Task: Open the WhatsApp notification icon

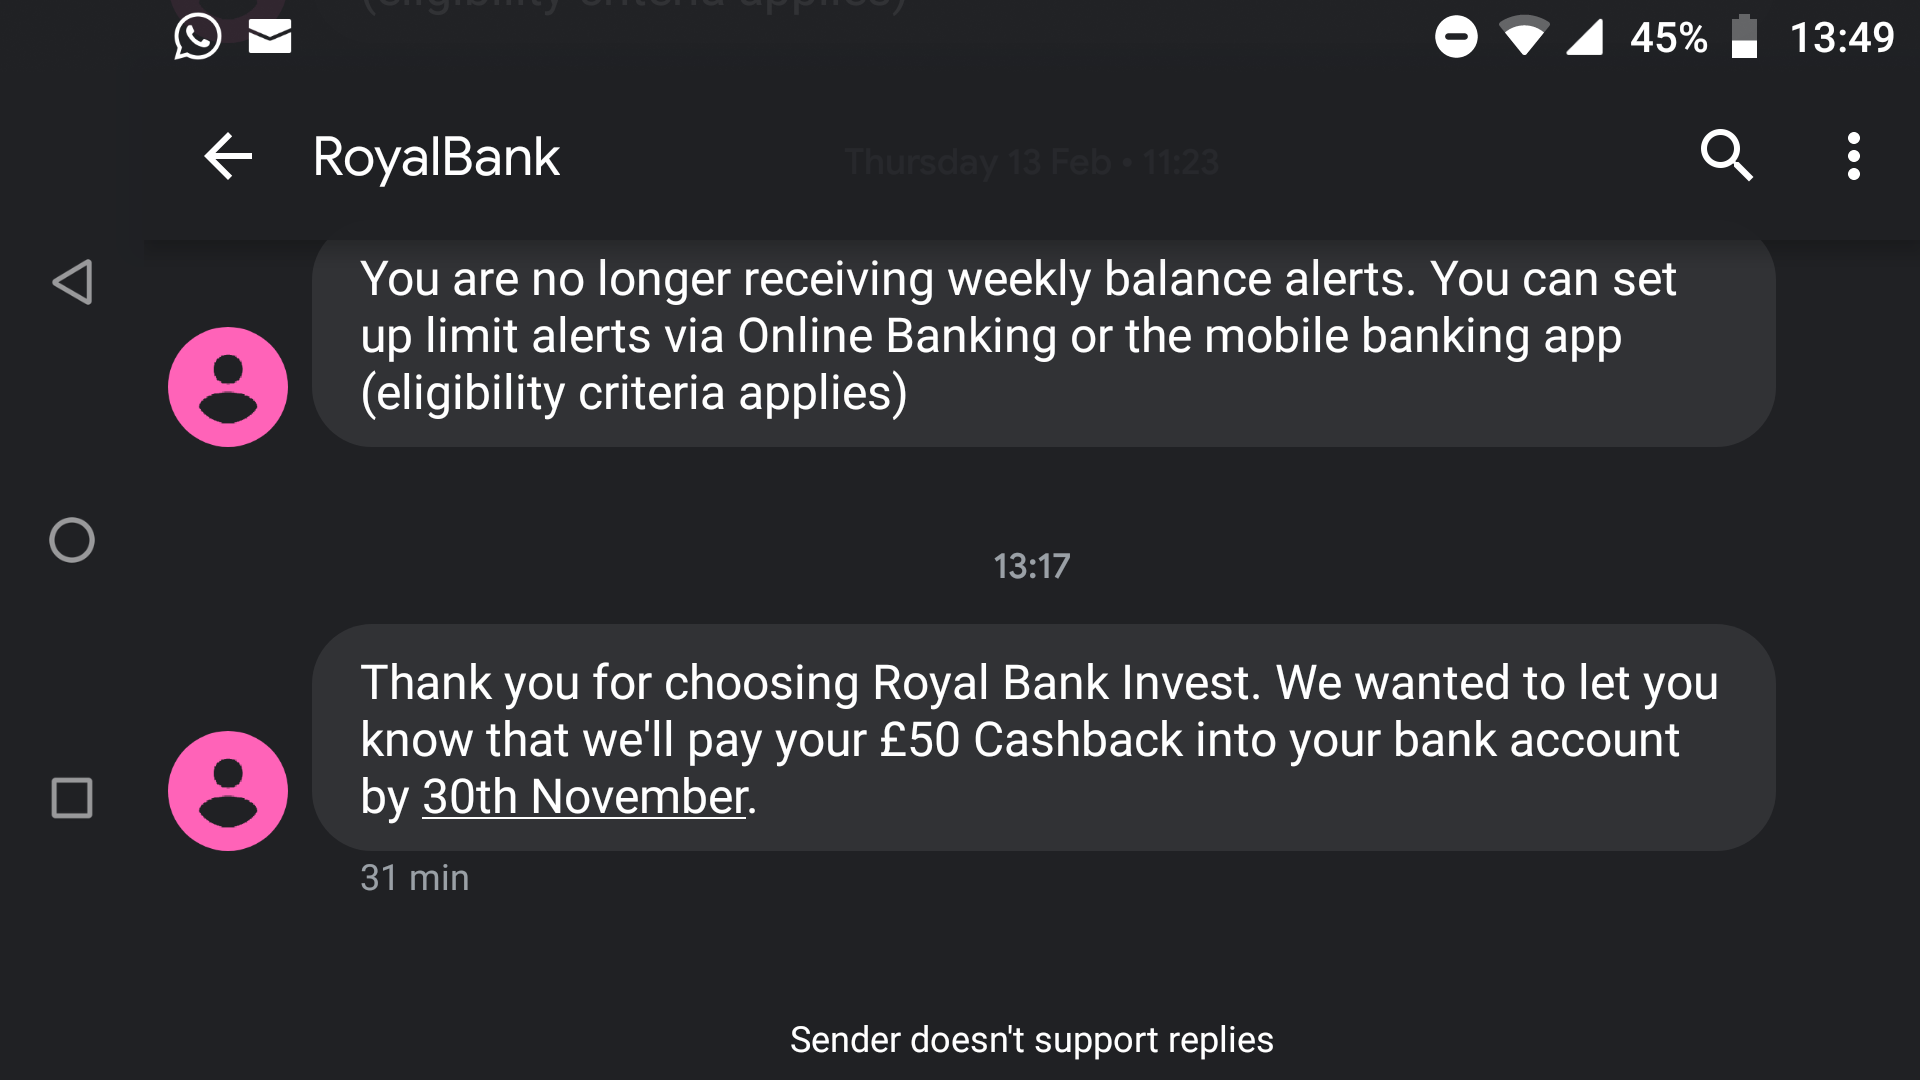Action: pyautogui.click(x=197, y=37)
